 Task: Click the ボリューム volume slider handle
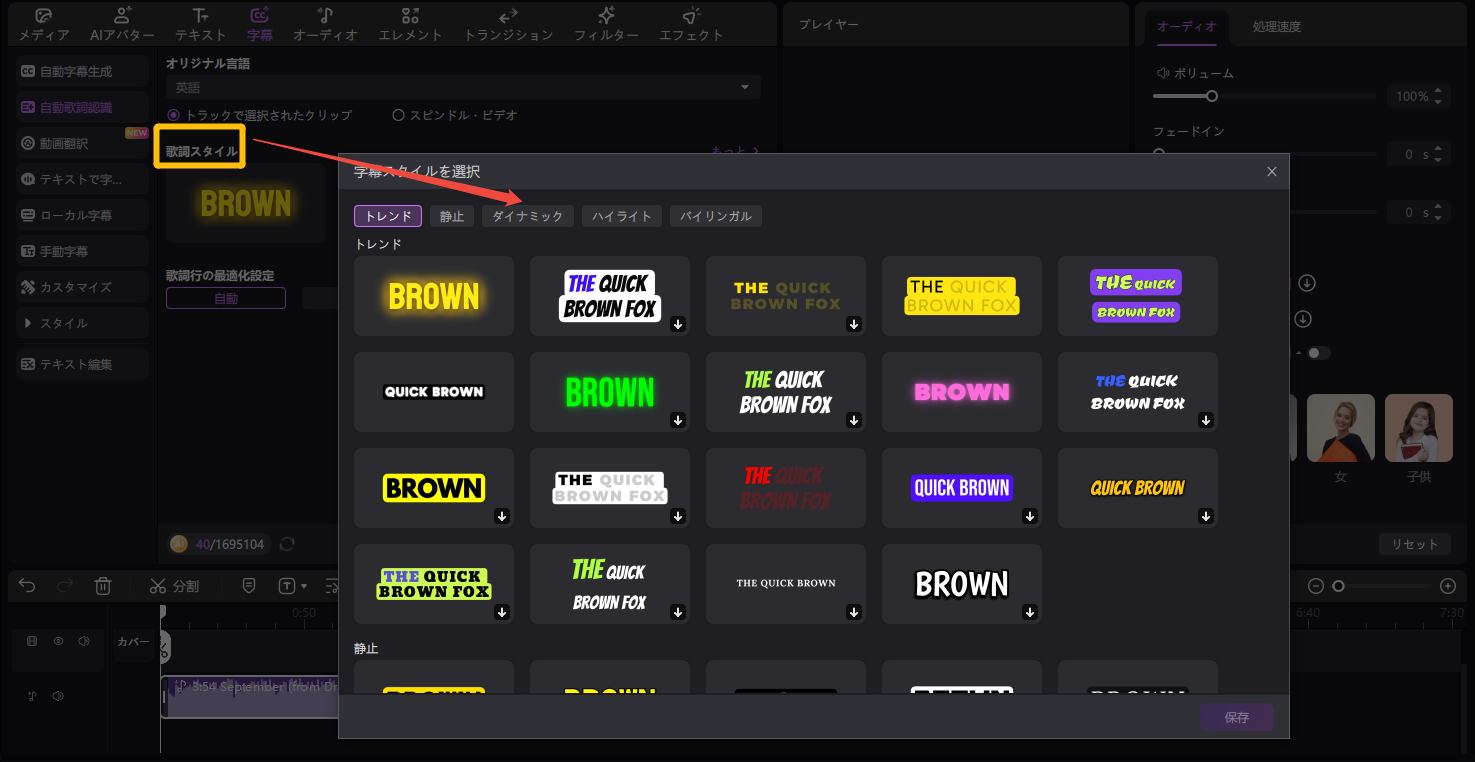click(1211, 96)
